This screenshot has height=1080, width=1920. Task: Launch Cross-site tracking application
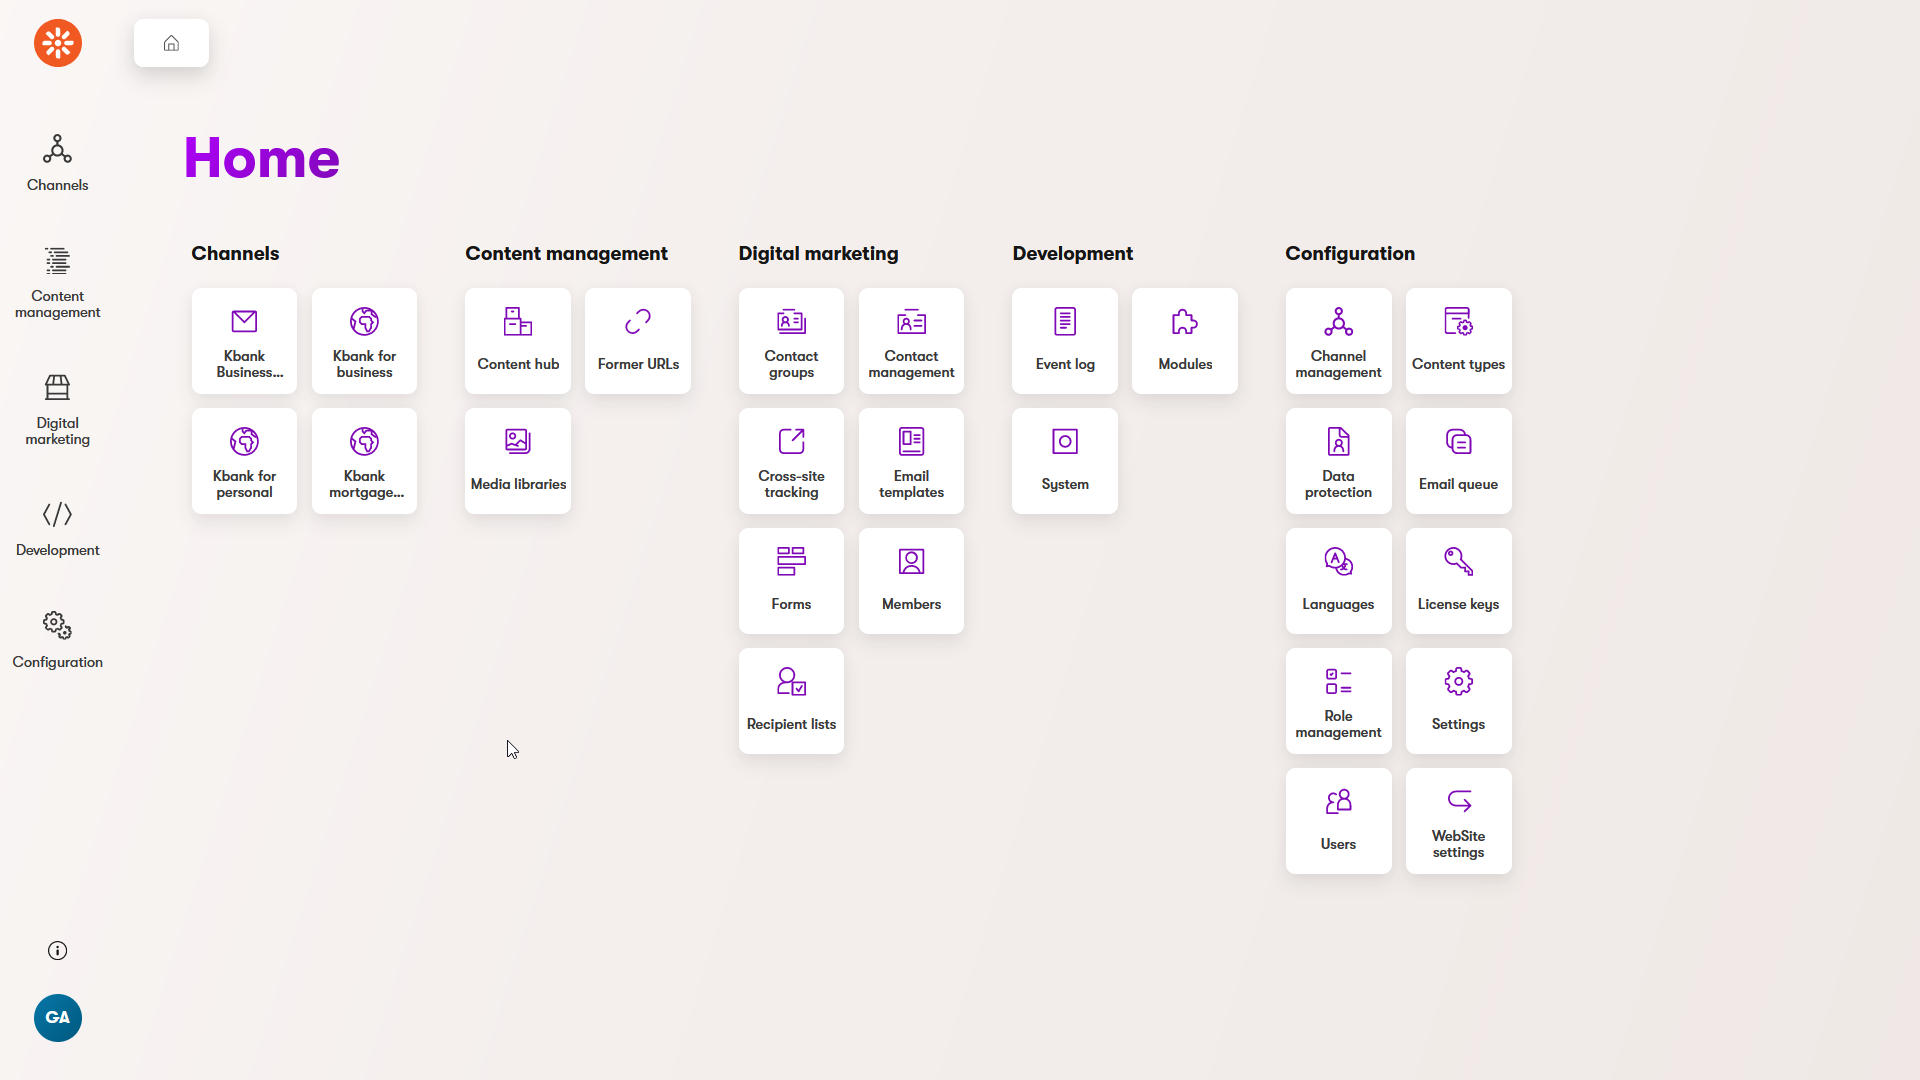pos(791,461)
